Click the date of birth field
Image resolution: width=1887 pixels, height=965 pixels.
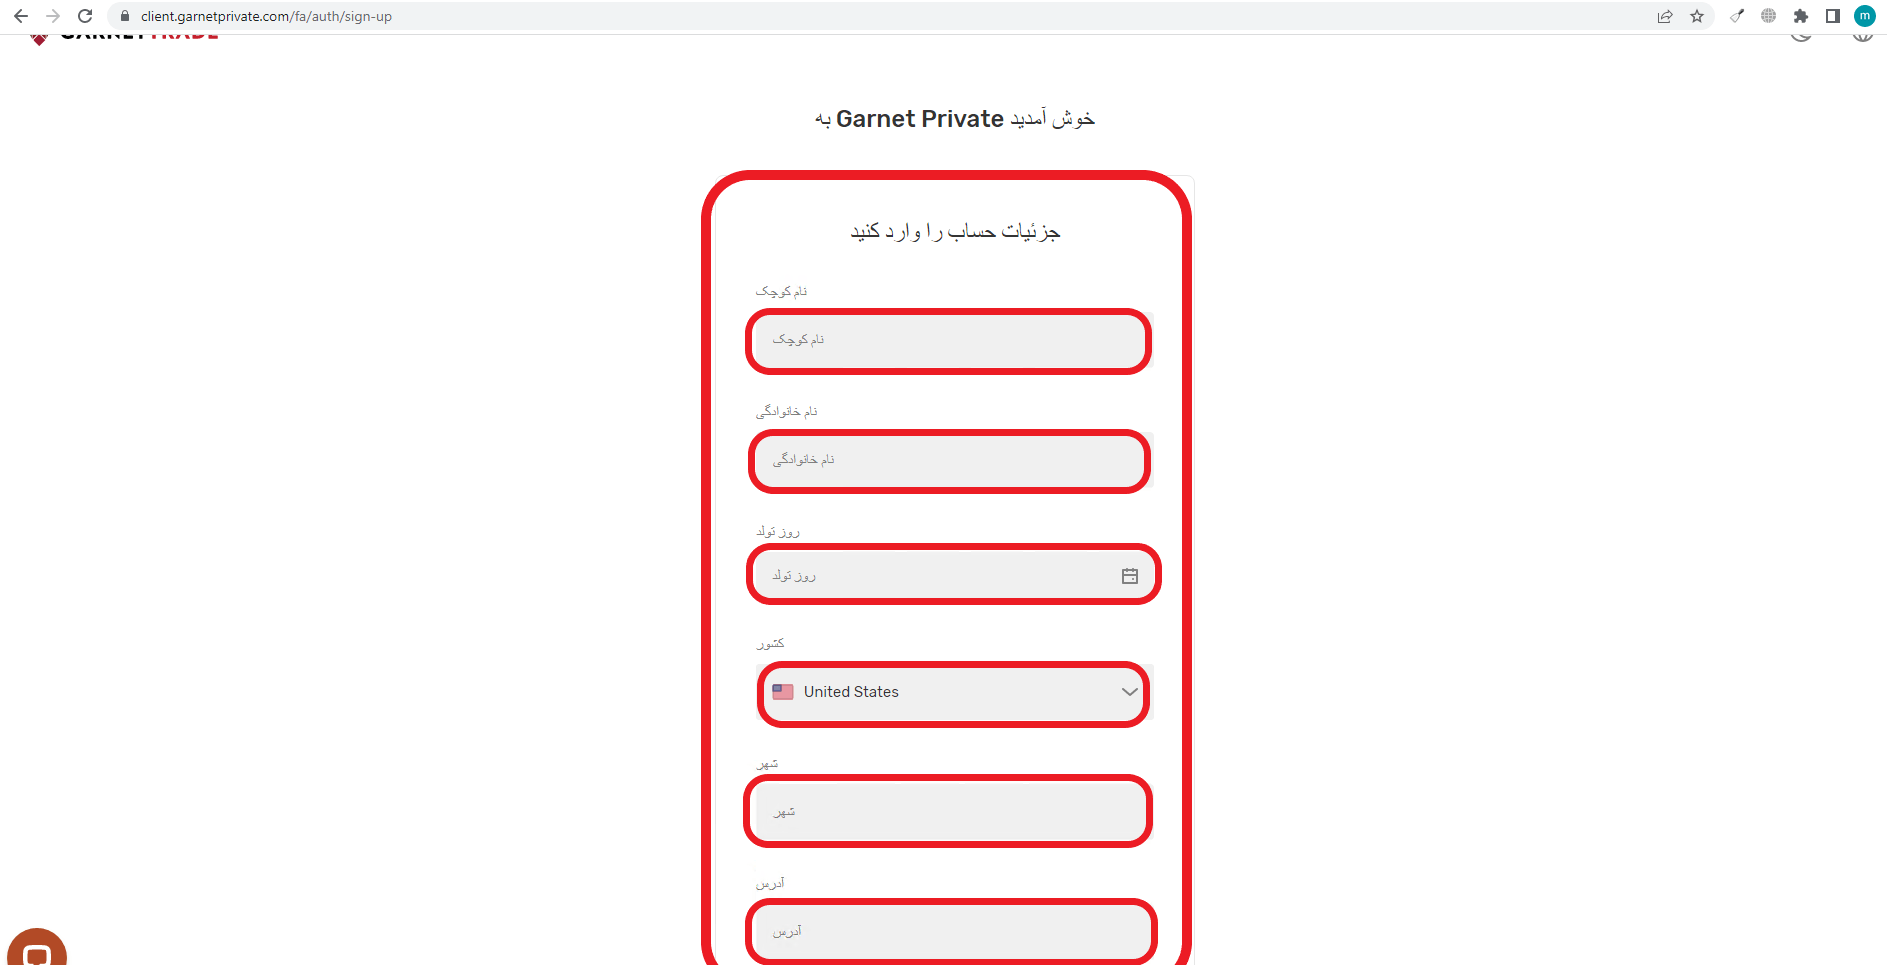[x=952, y=576]
